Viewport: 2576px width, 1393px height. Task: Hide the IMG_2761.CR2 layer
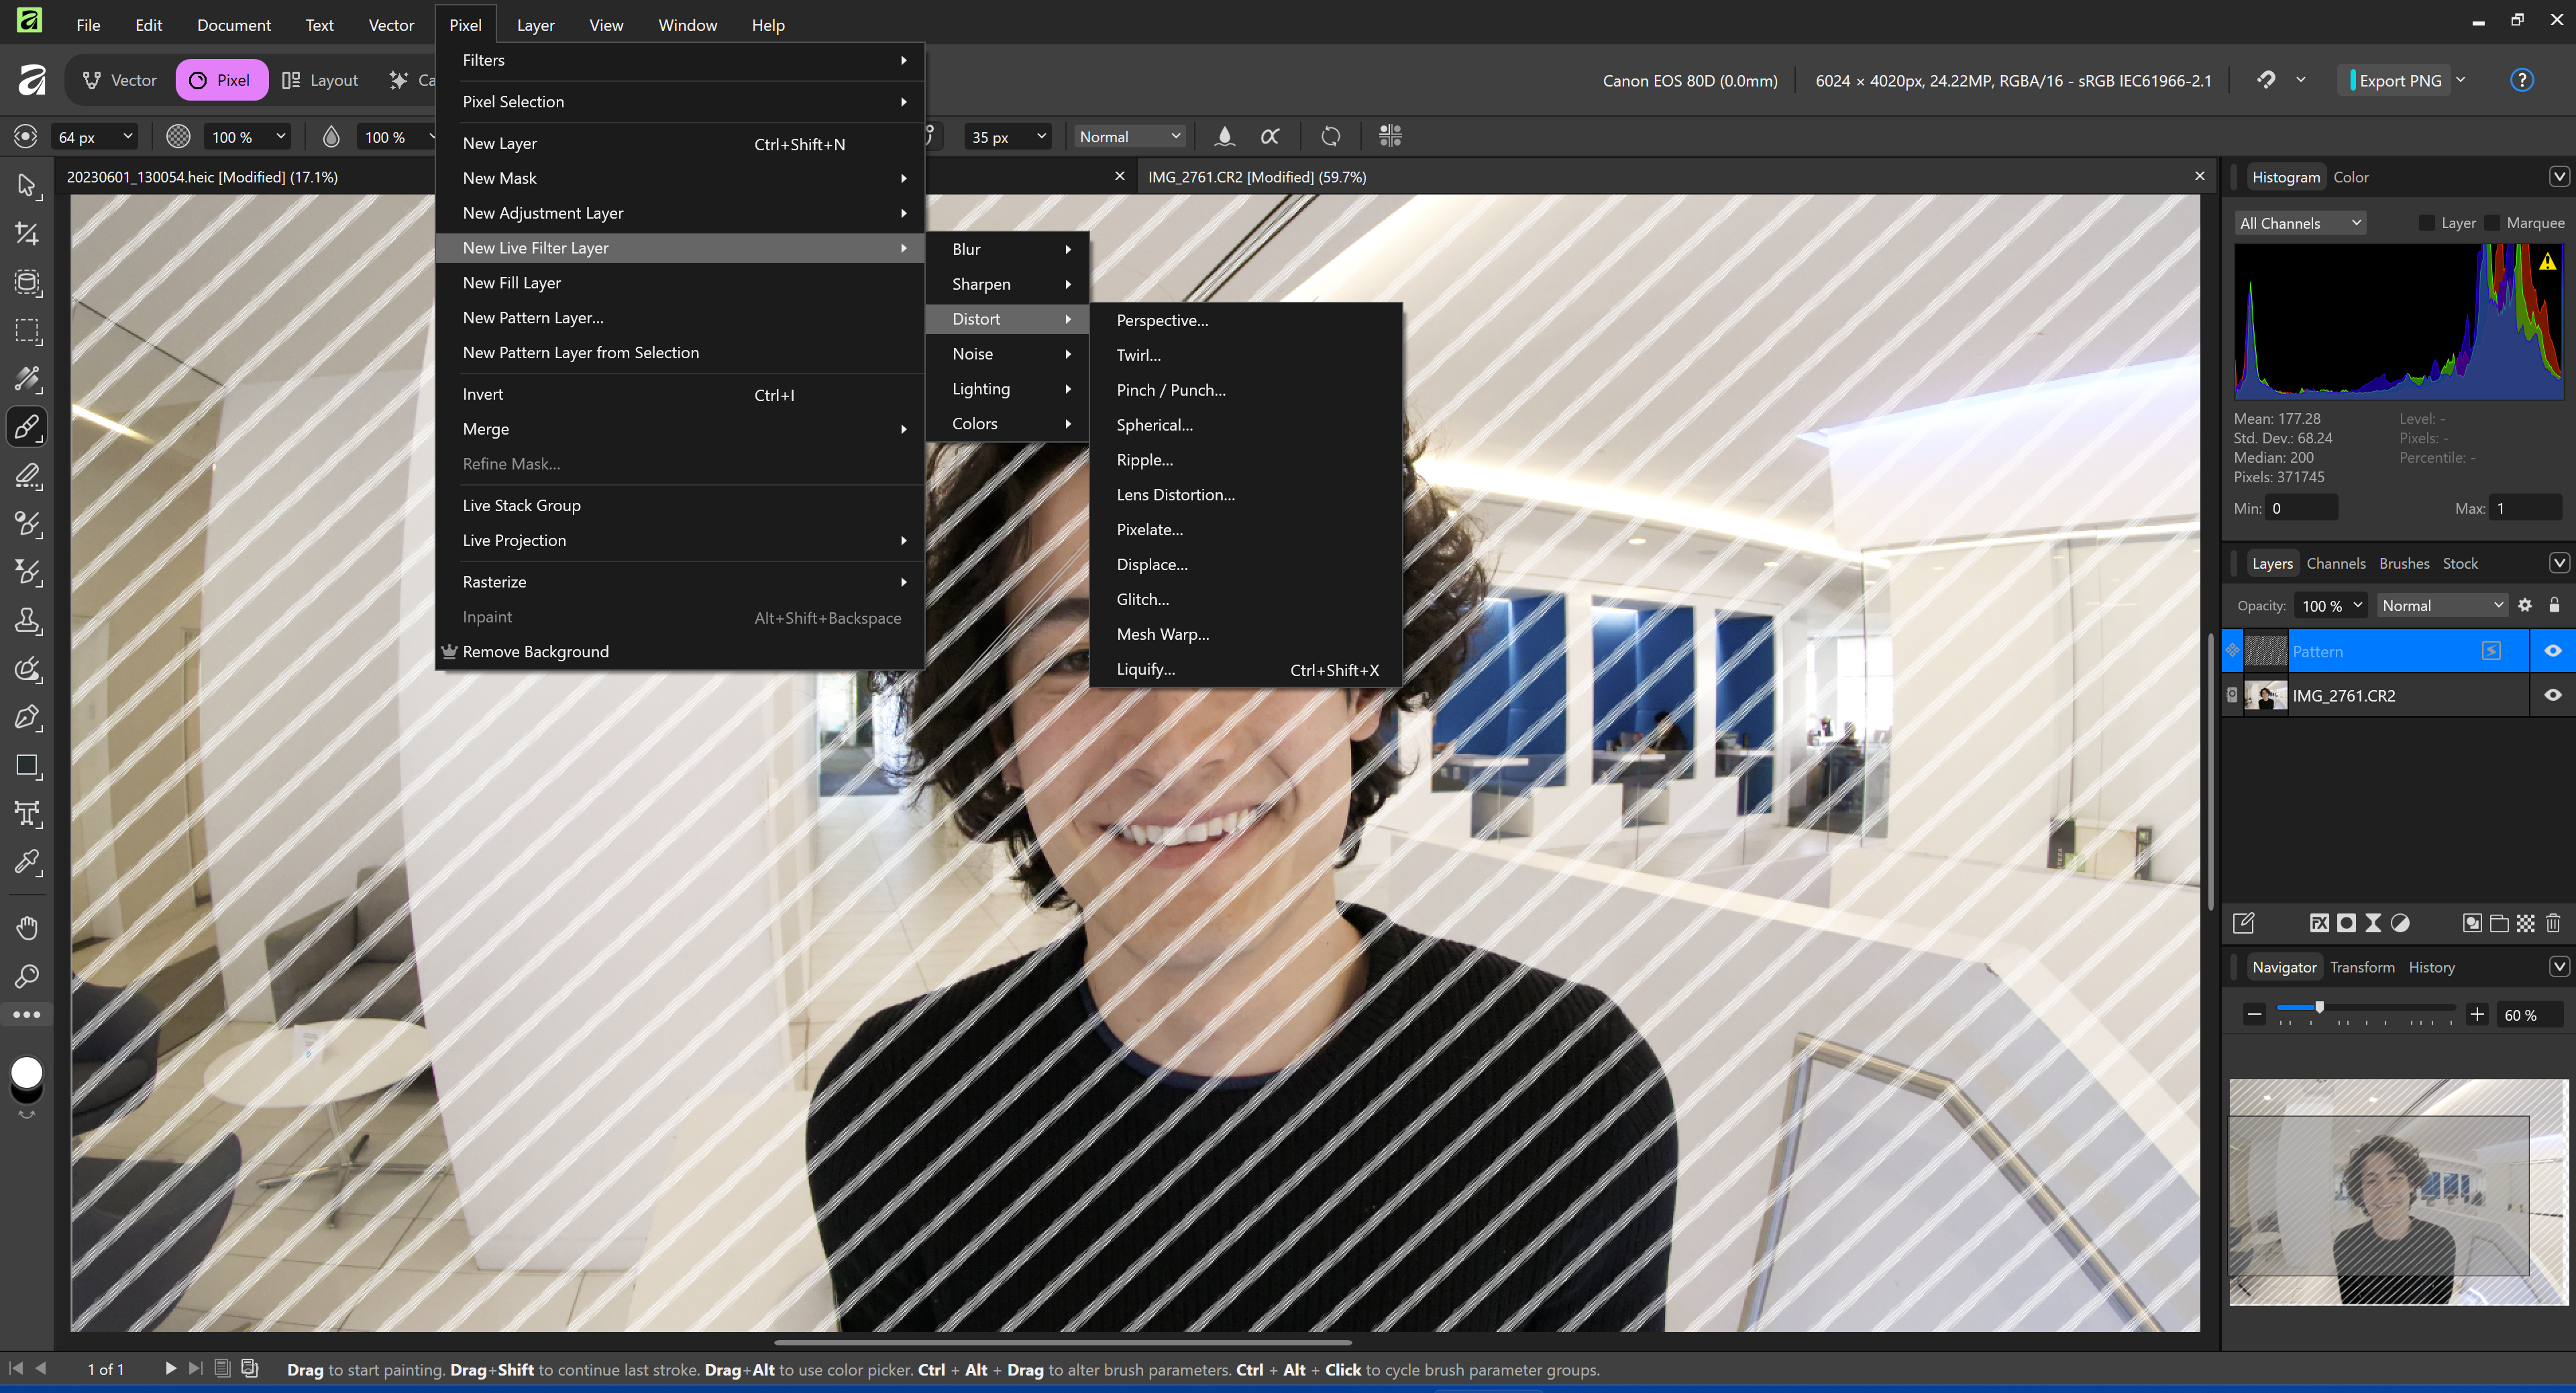(x=2553, y=695)
